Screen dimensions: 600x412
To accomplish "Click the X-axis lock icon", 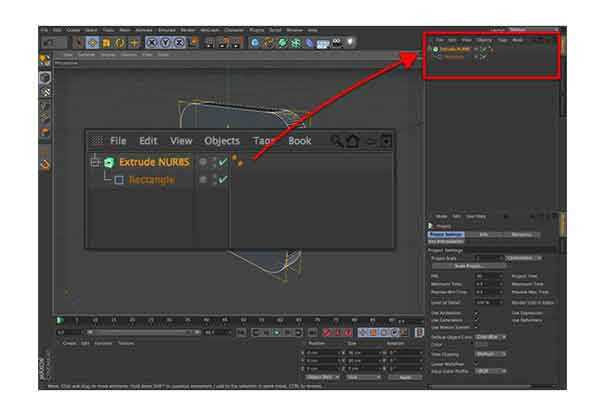I will pos(153,43).
